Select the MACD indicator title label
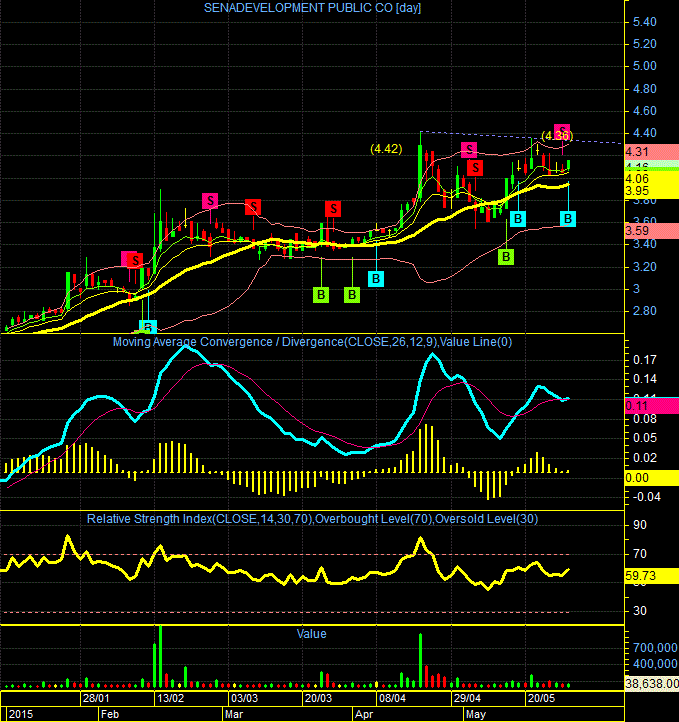 (x=312, y=342)
